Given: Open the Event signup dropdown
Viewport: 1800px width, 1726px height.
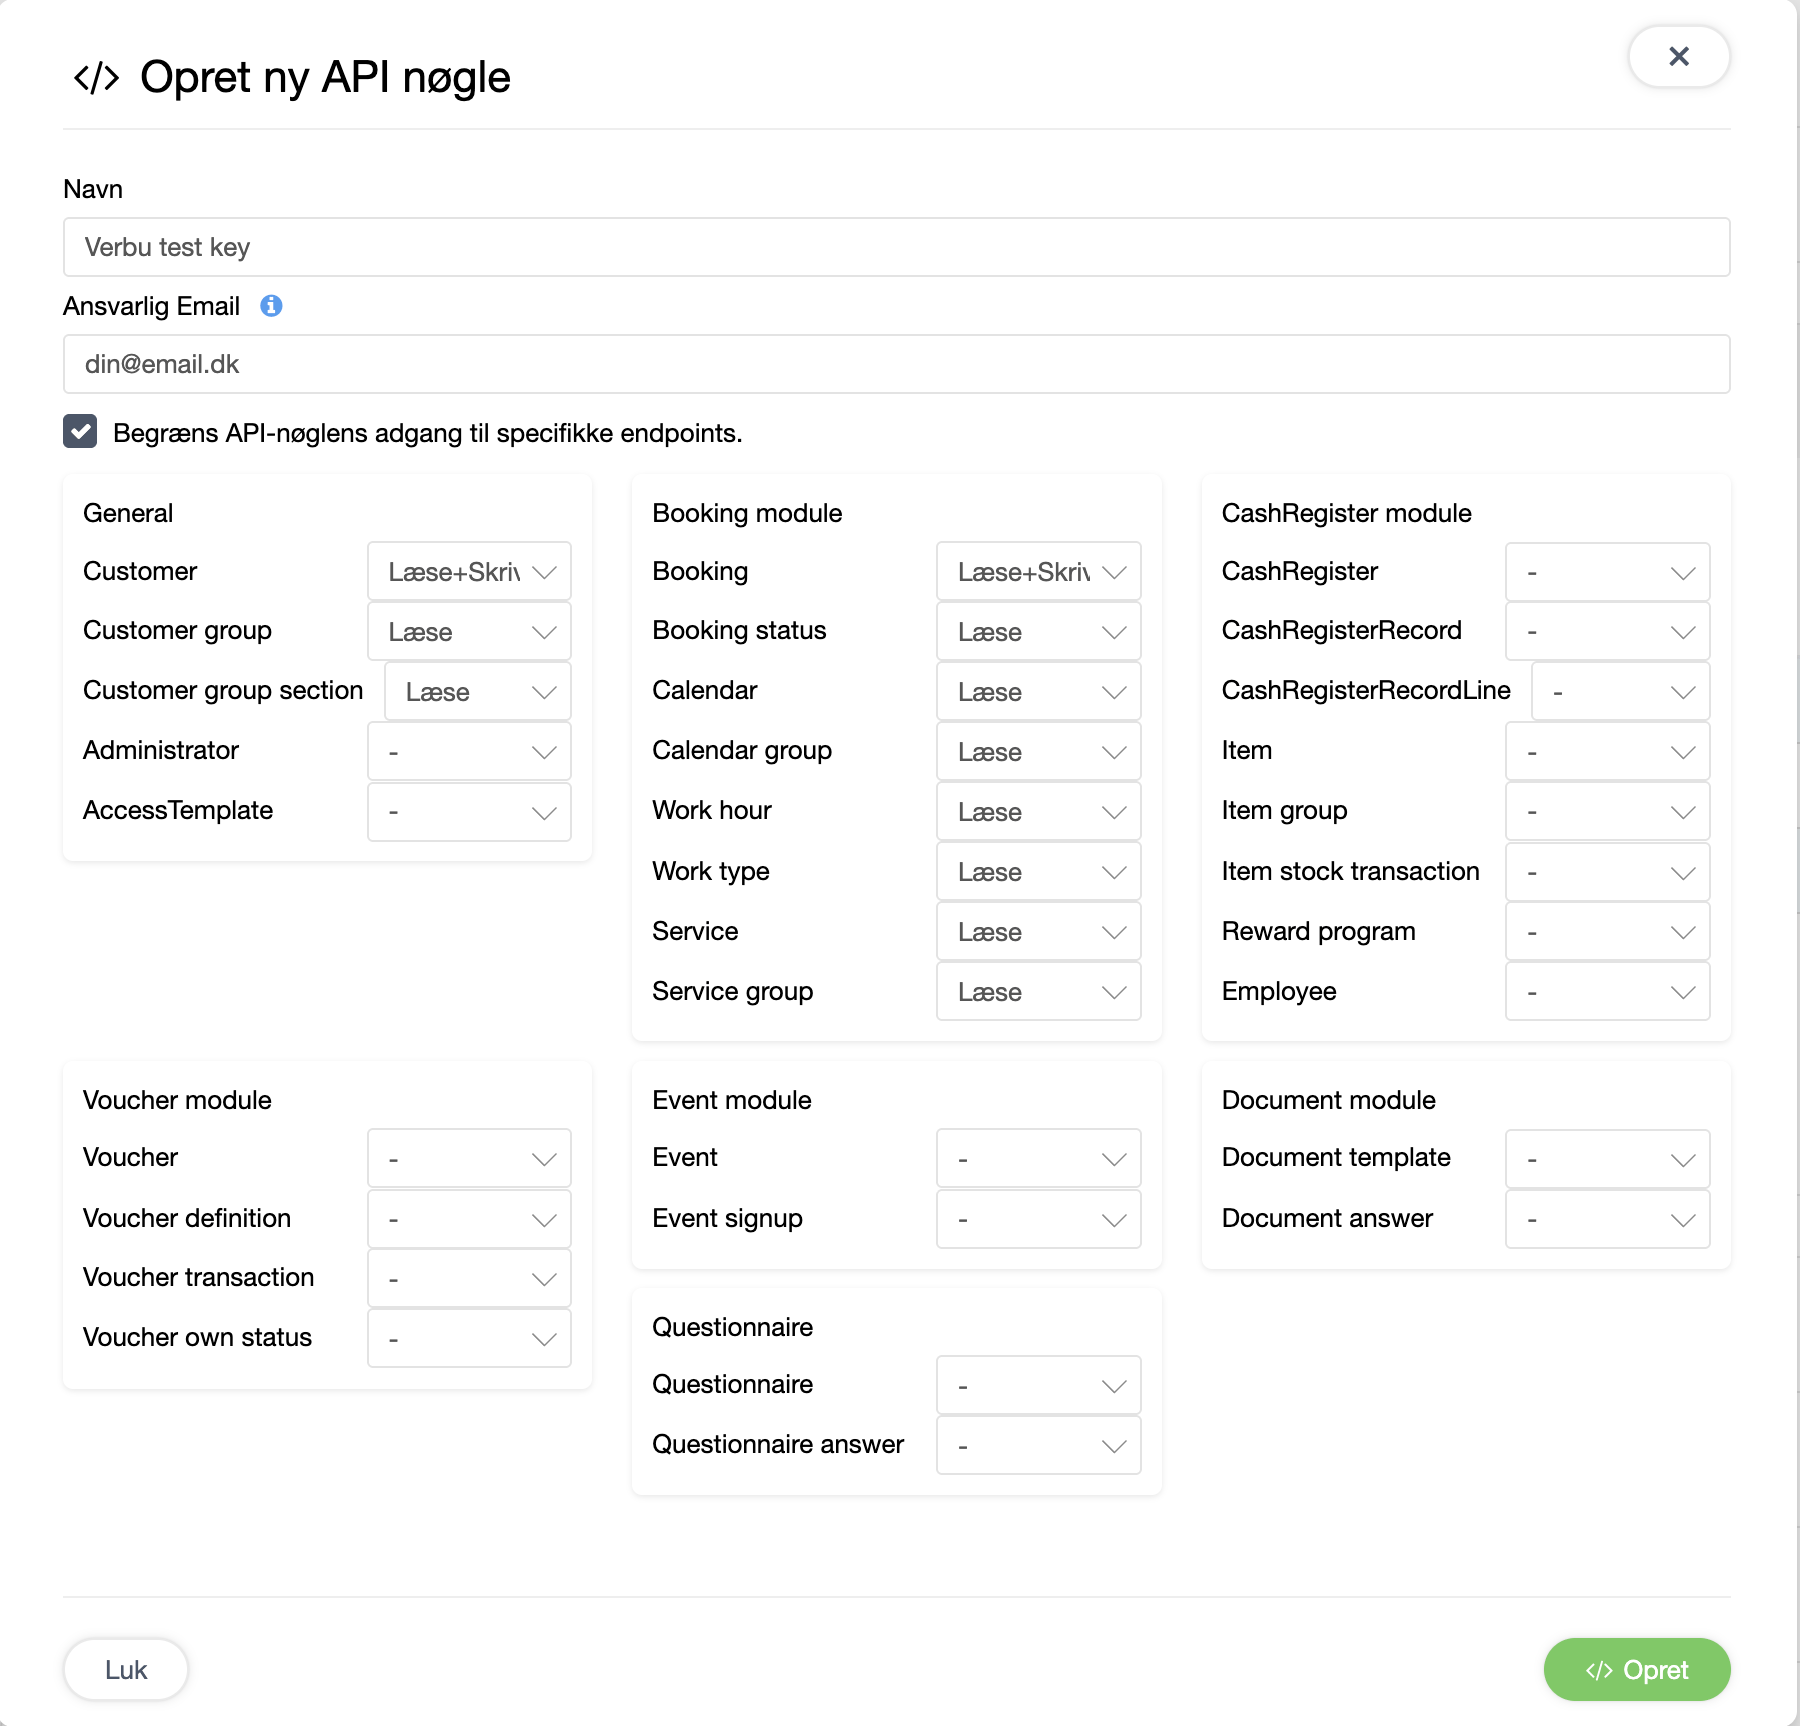Looking at the screenshot, I should tap(1039, 1219).
